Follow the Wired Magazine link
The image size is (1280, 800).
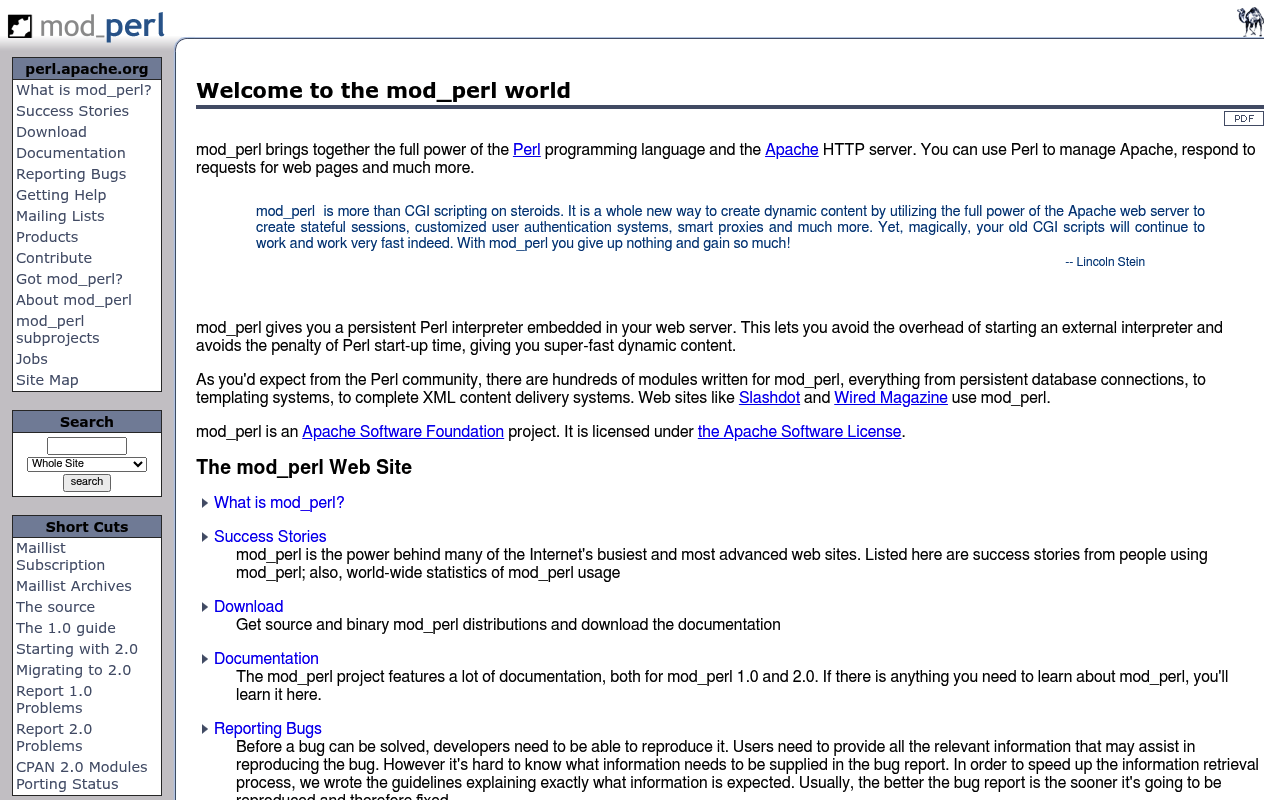[x=891, y=398]
